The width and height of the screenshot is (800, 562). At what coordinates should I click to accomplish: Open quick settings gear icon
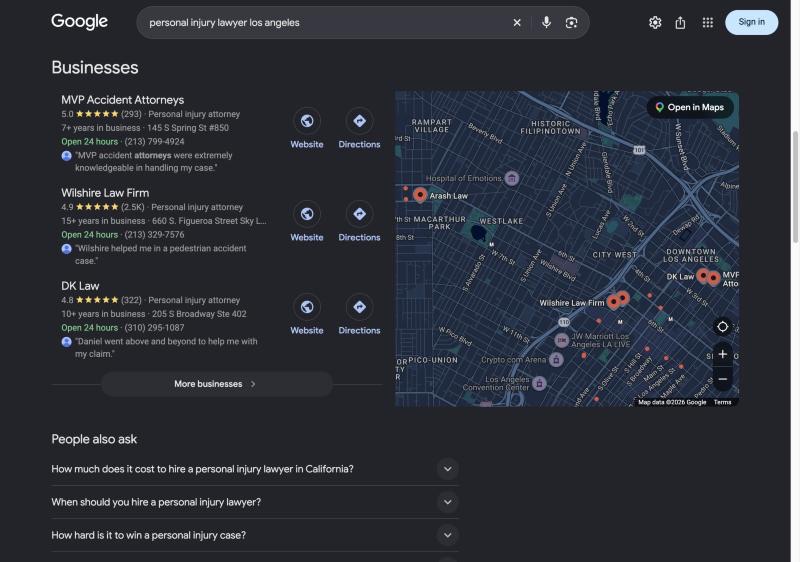tap(655, 22)
